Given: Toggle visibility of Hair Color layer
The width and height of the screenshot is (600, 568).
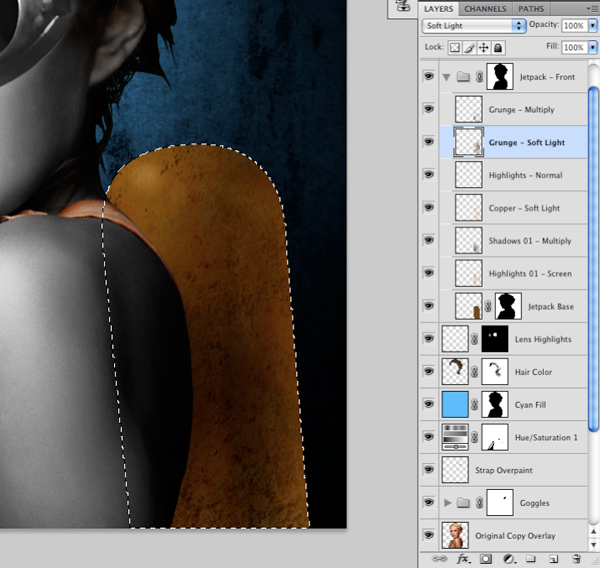Looking at the screenshot, I should point(429,371).
